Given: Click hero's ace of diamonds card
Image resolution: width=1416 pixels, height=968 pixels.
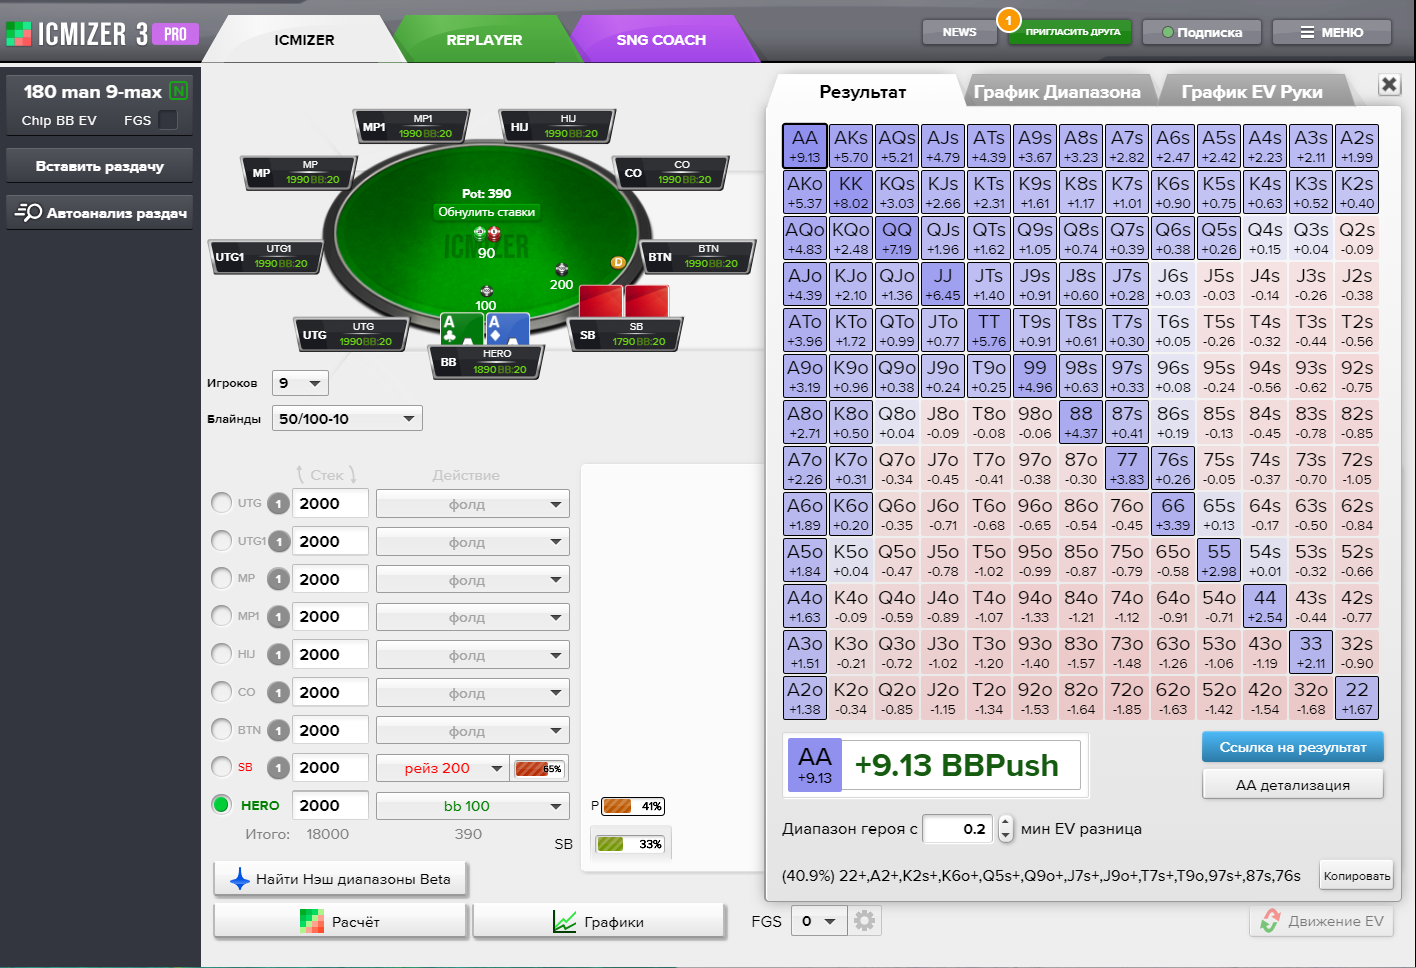Looking at the screenshot, I should point(507,328).
